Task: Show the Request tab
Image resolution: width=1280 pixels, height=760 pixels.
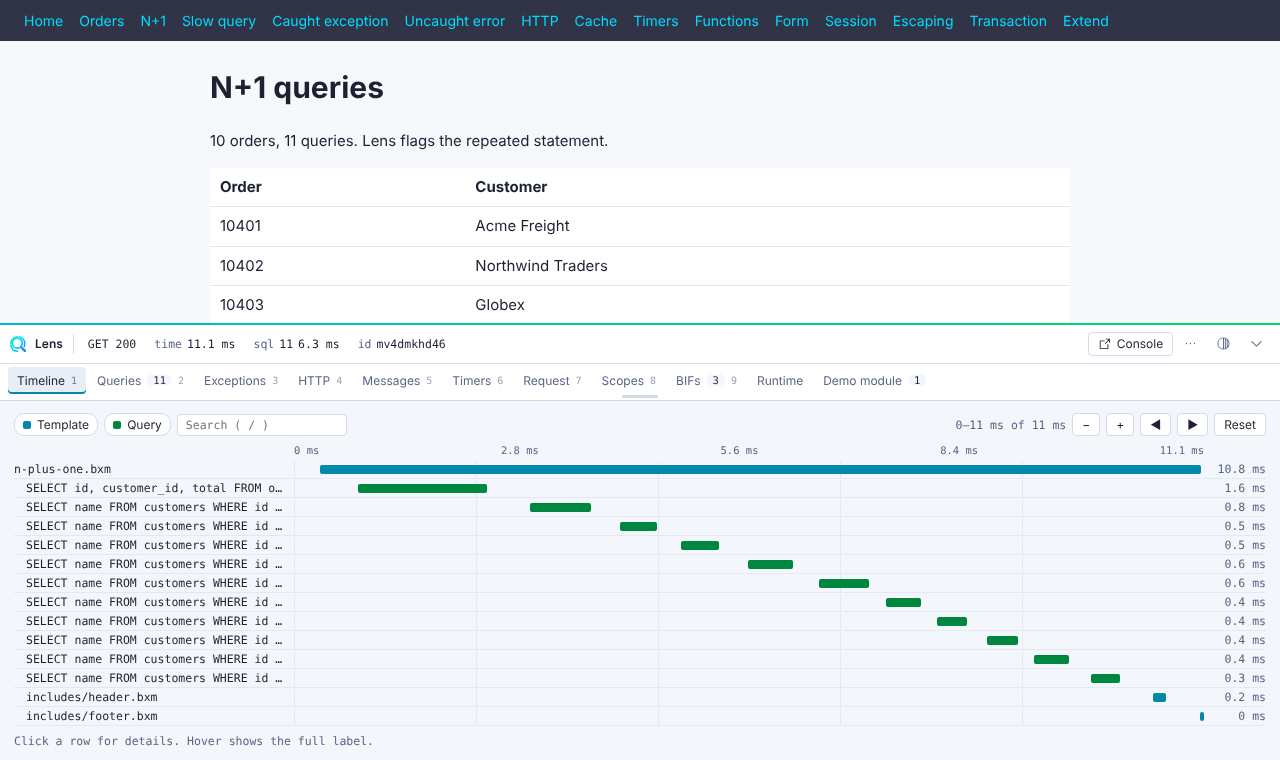Action: (552, 381)
